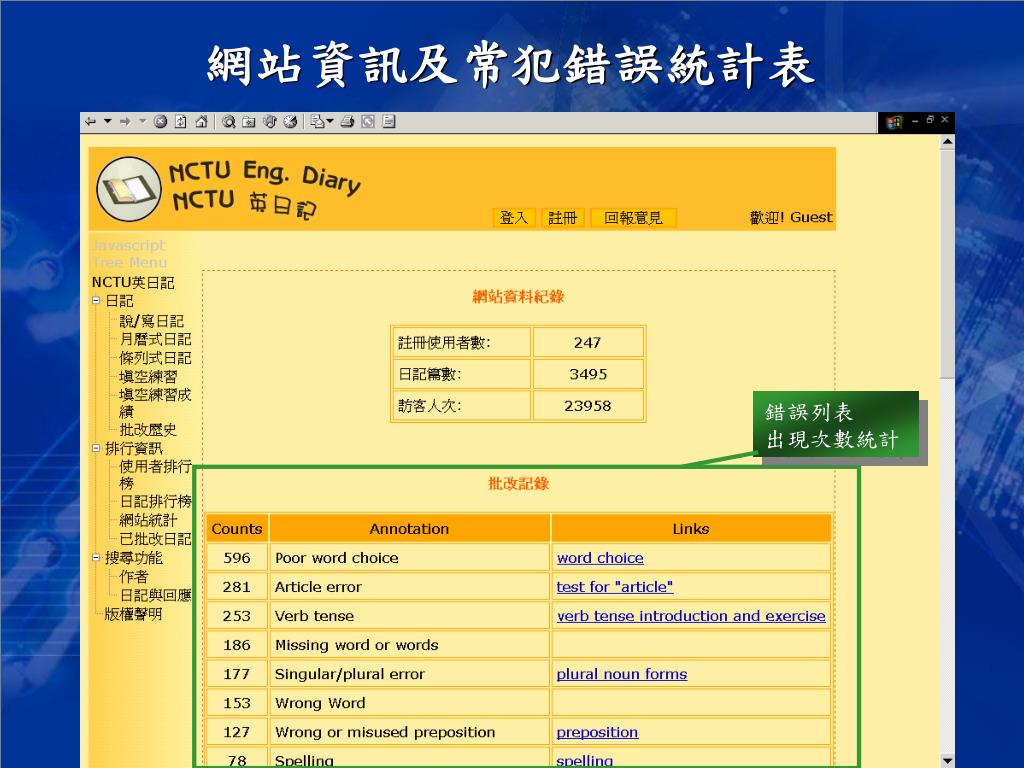This screenshot has height=768, width=1024.
Task: Go to the Home page icon
Action: point(201,121)
